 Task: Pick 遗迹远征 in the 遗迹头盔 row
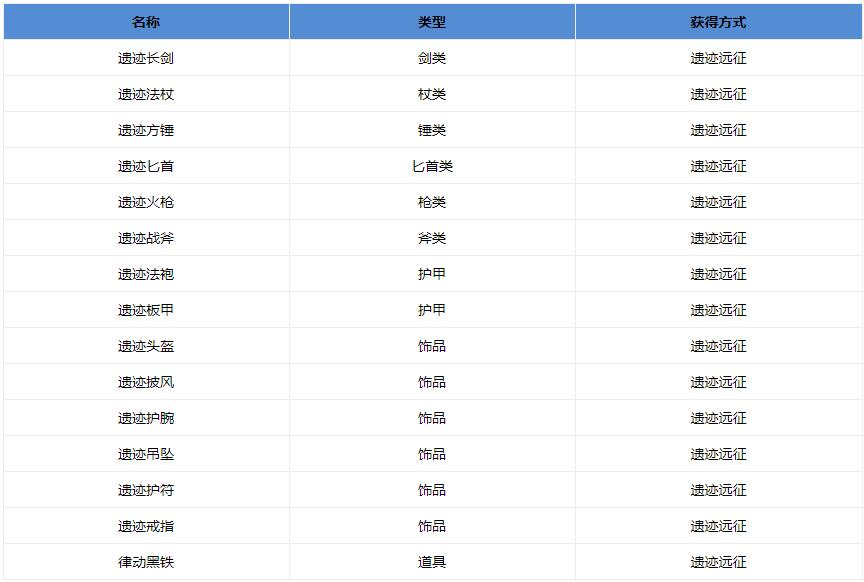pos(719,346)
